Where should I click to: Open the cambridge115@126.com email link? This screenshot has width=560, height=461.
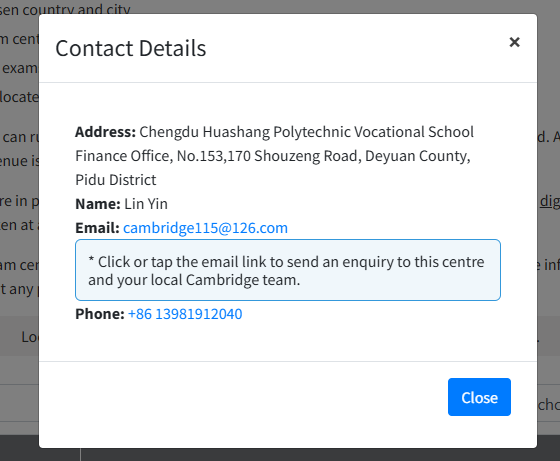pyautogui.click(x=205, y=228)
